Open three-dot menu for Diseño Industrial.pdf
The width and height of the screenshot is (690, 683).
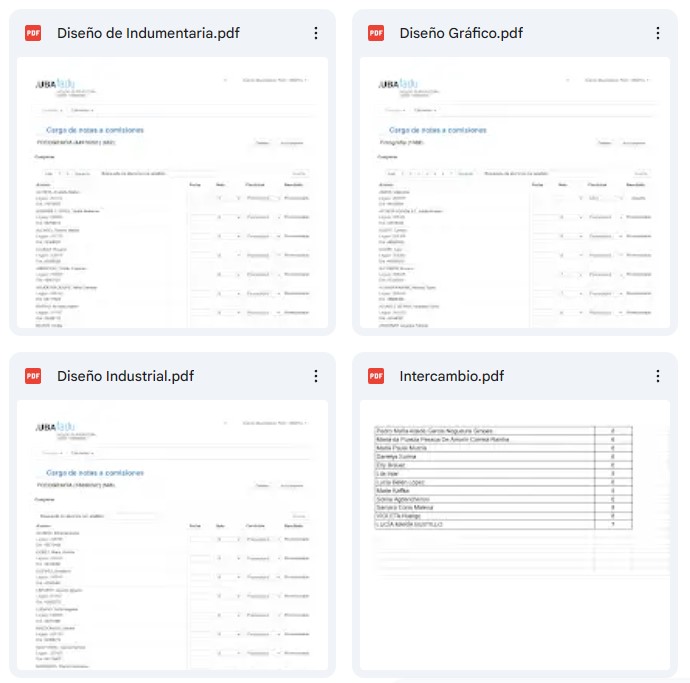[316, 376]
